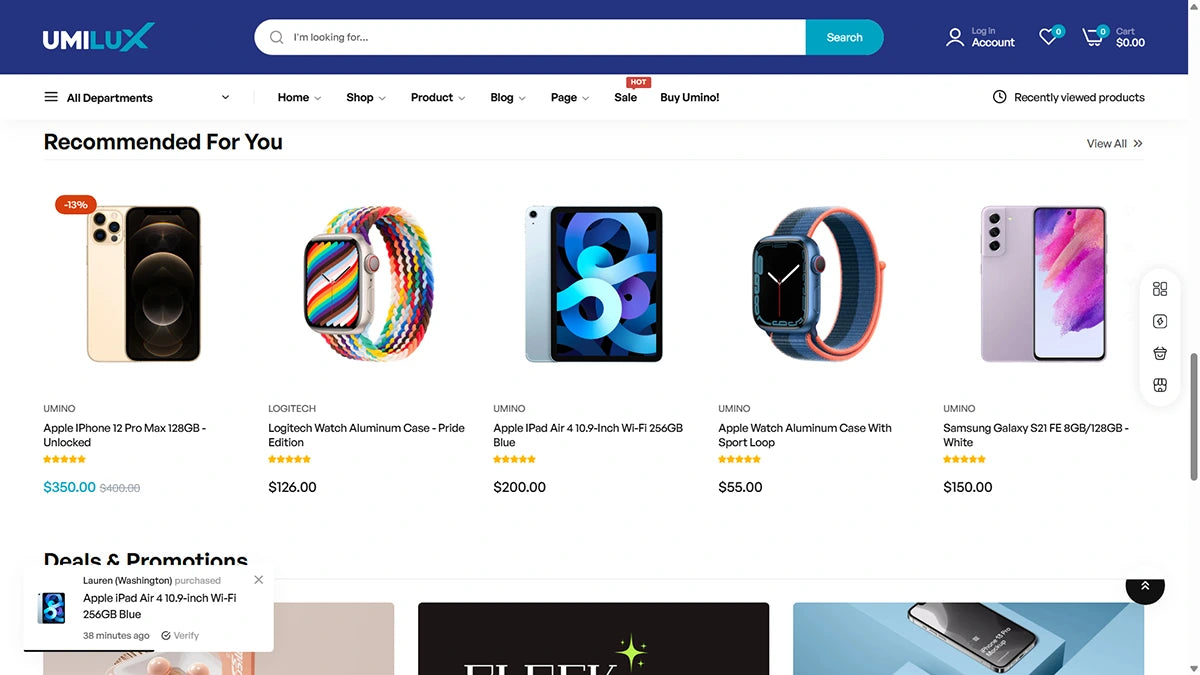Click the account user icon

point(955,38)
